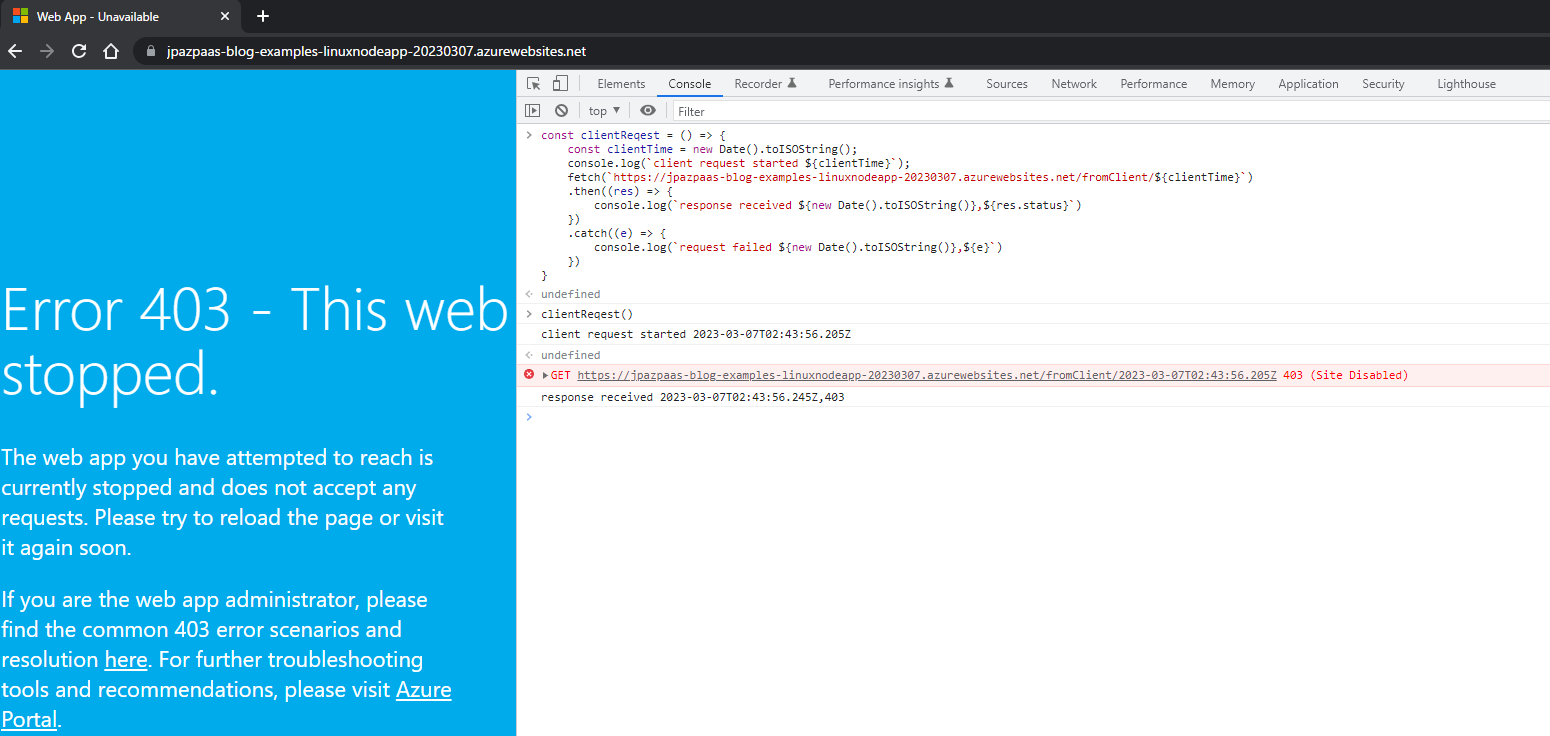Go to the browser Home icon

click(x=111, y=51)
